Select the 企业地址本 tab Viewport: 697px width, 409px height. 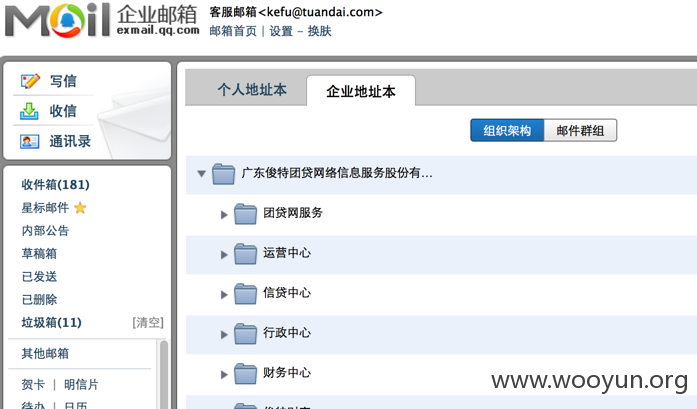point(361,91)
